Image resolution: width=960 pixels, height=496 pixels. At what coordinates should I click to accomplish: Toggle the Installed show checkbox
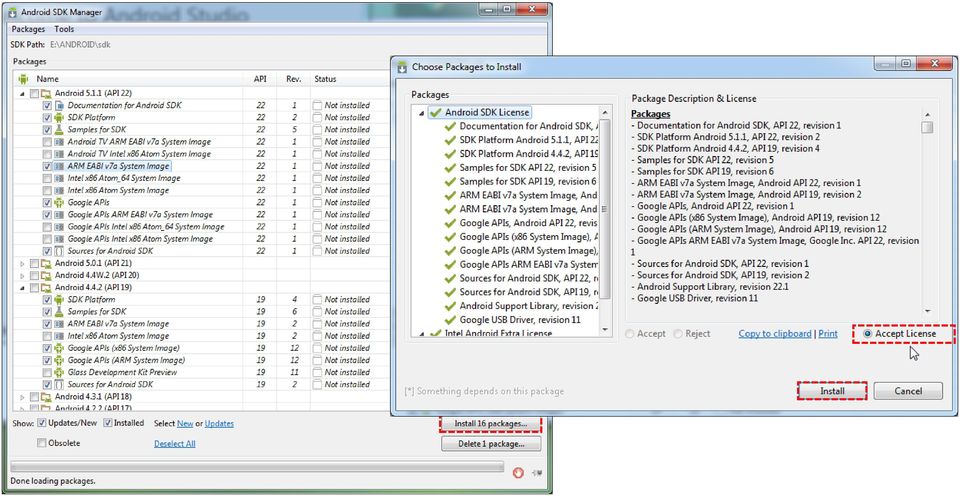pyautogui.click(x=108, y=423)
